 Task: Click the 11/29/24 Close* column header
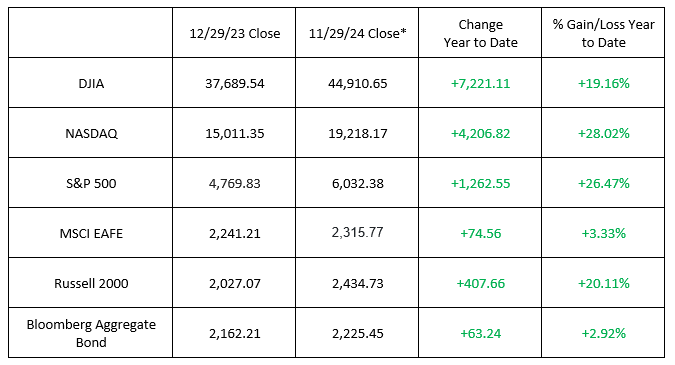tap(357, 33)
